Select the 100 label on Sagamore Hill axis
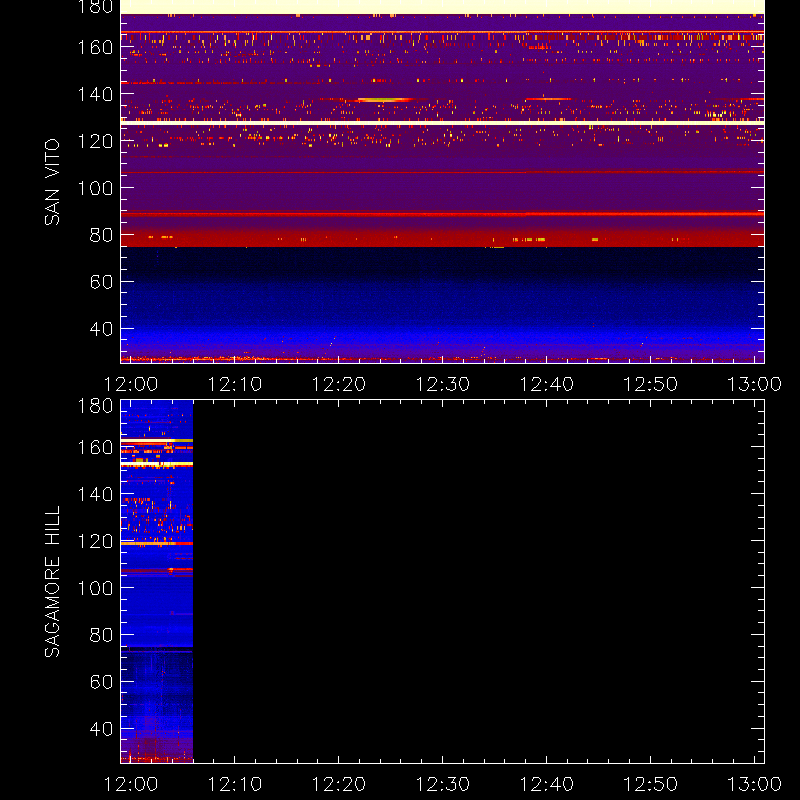800x800 pixels. pyautogui.click(x=95, y=588)
